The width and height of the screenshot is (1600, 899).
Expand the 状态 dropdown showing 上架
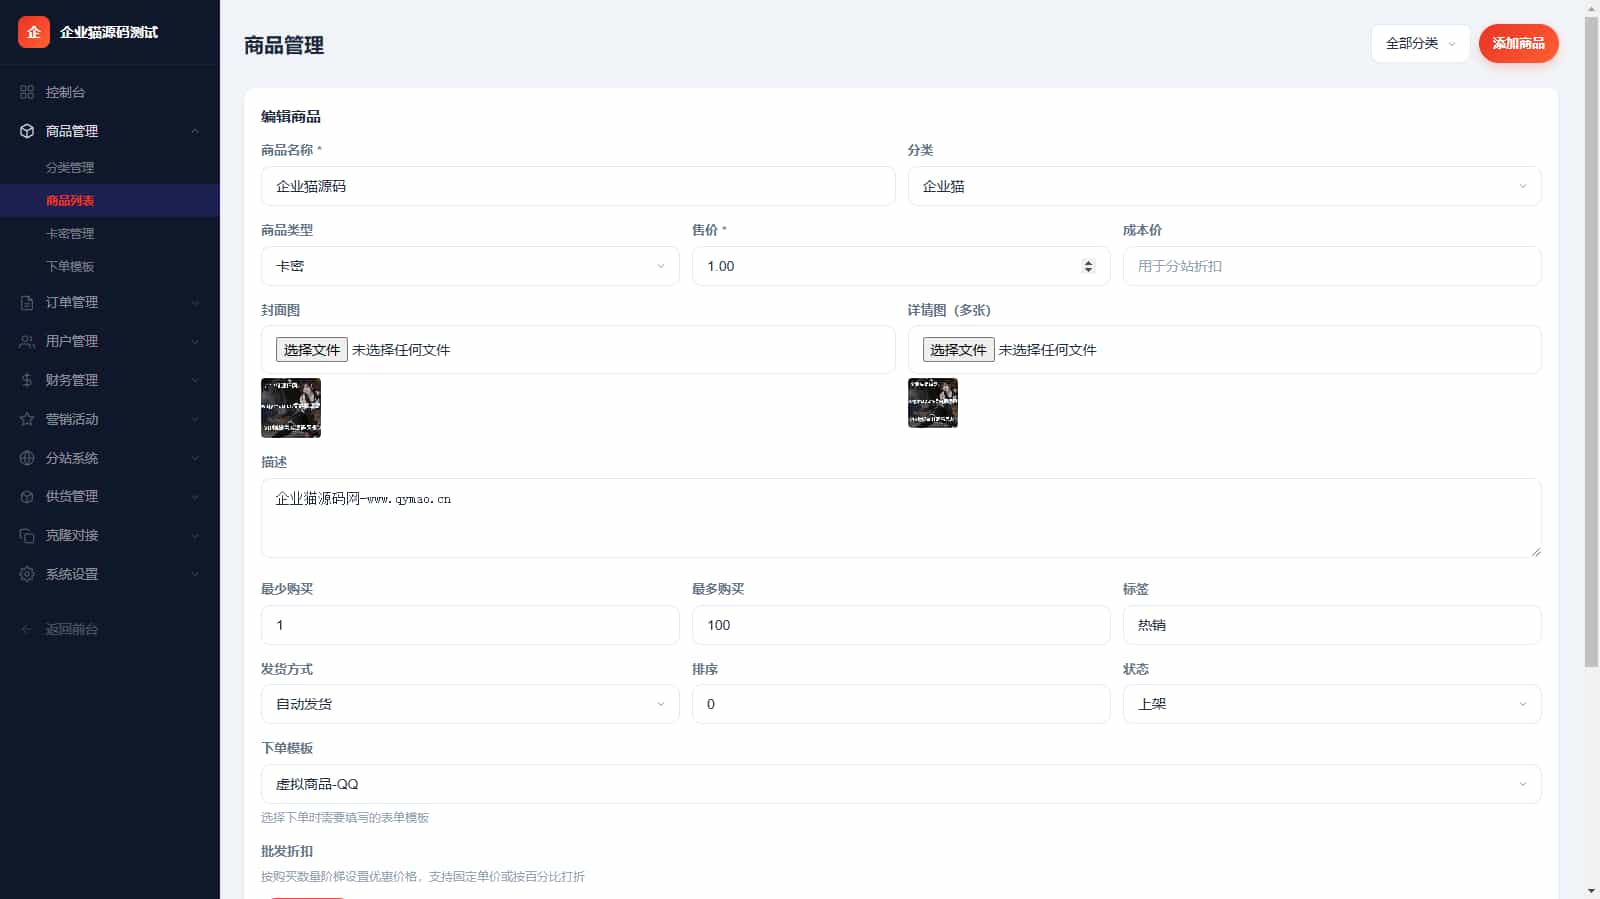1331,704
